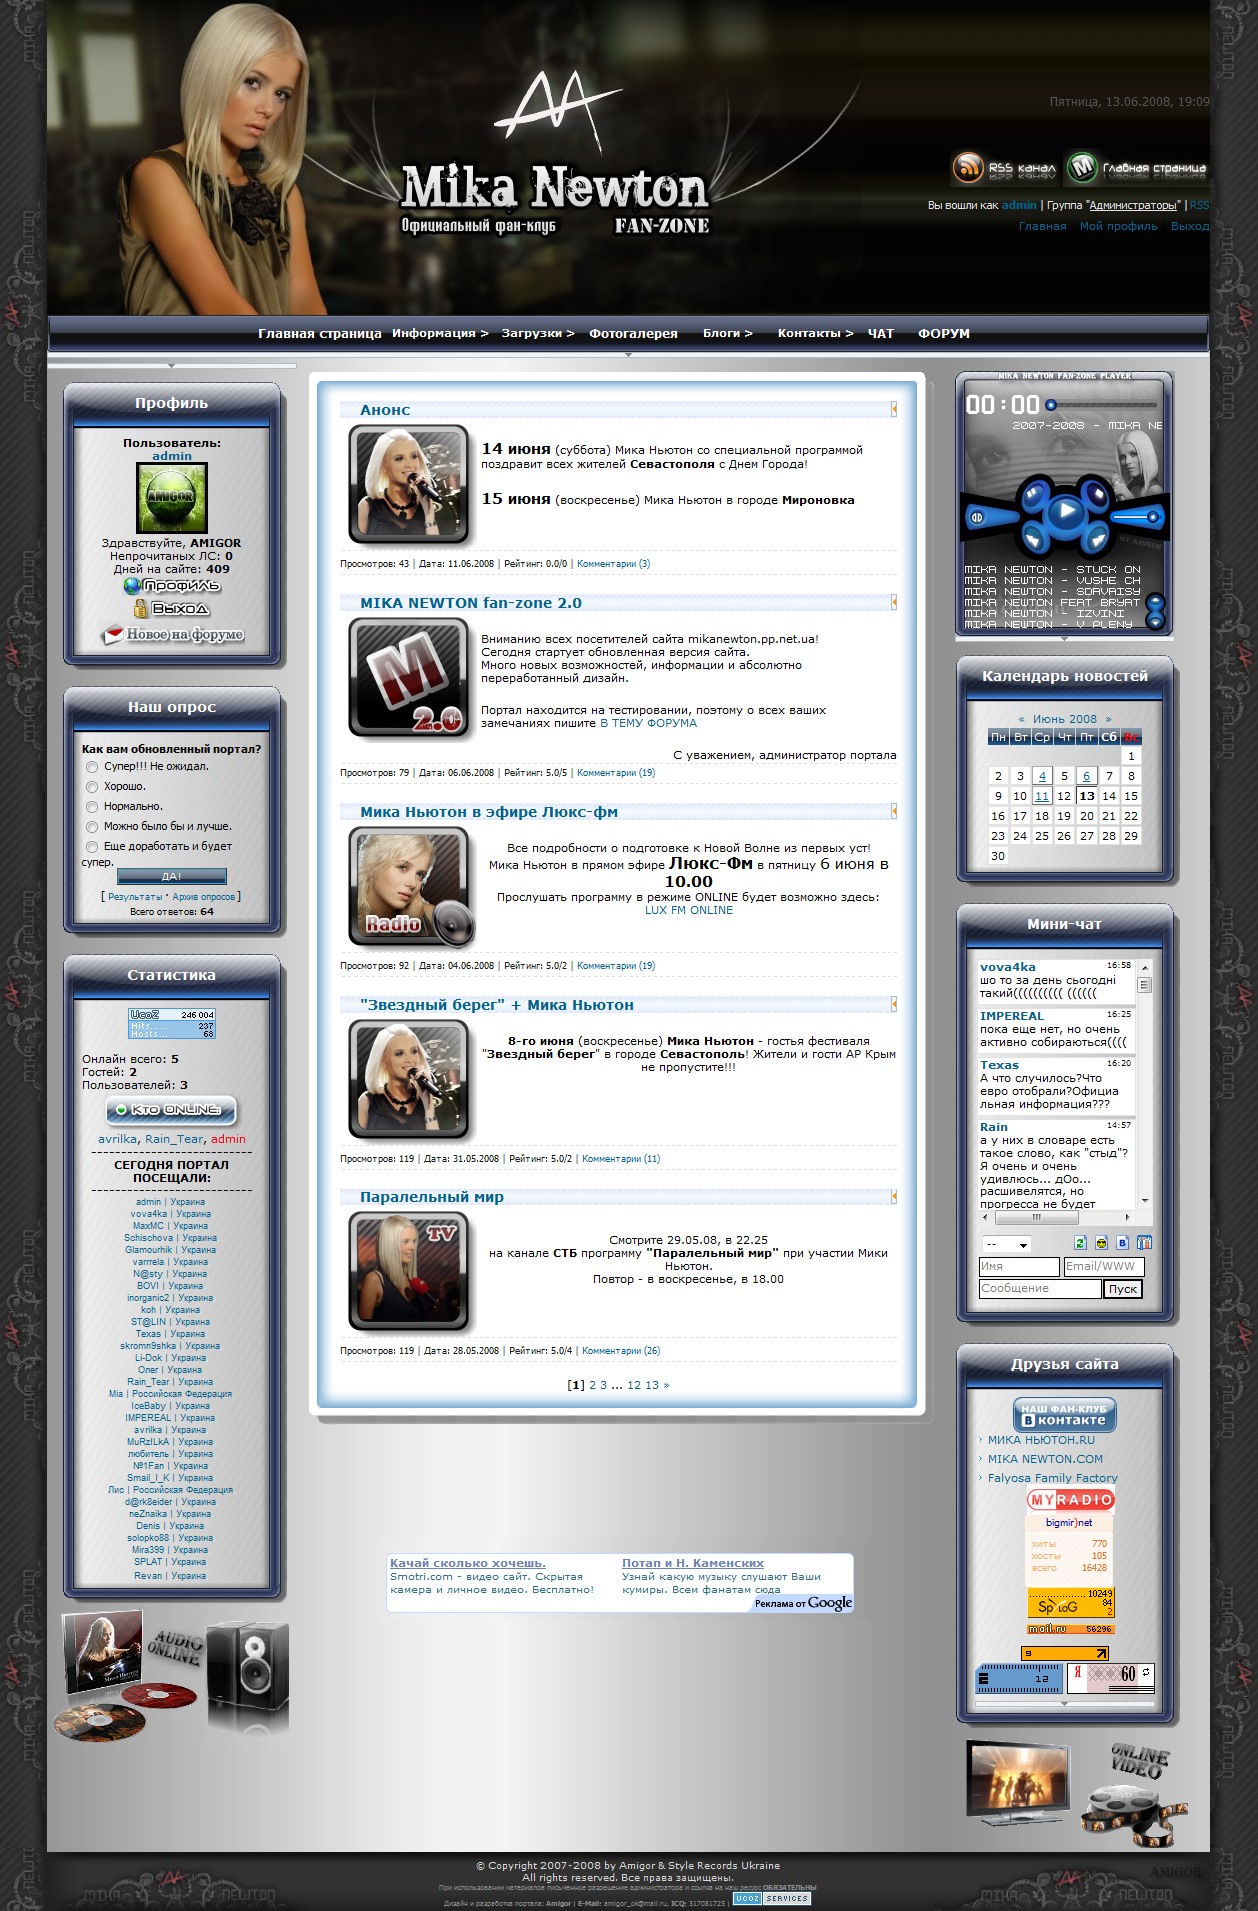The image size is (1258, 1911).
Task: Adjust the player volume slider
Action: pyautogui.click(x=1138, y=517)
